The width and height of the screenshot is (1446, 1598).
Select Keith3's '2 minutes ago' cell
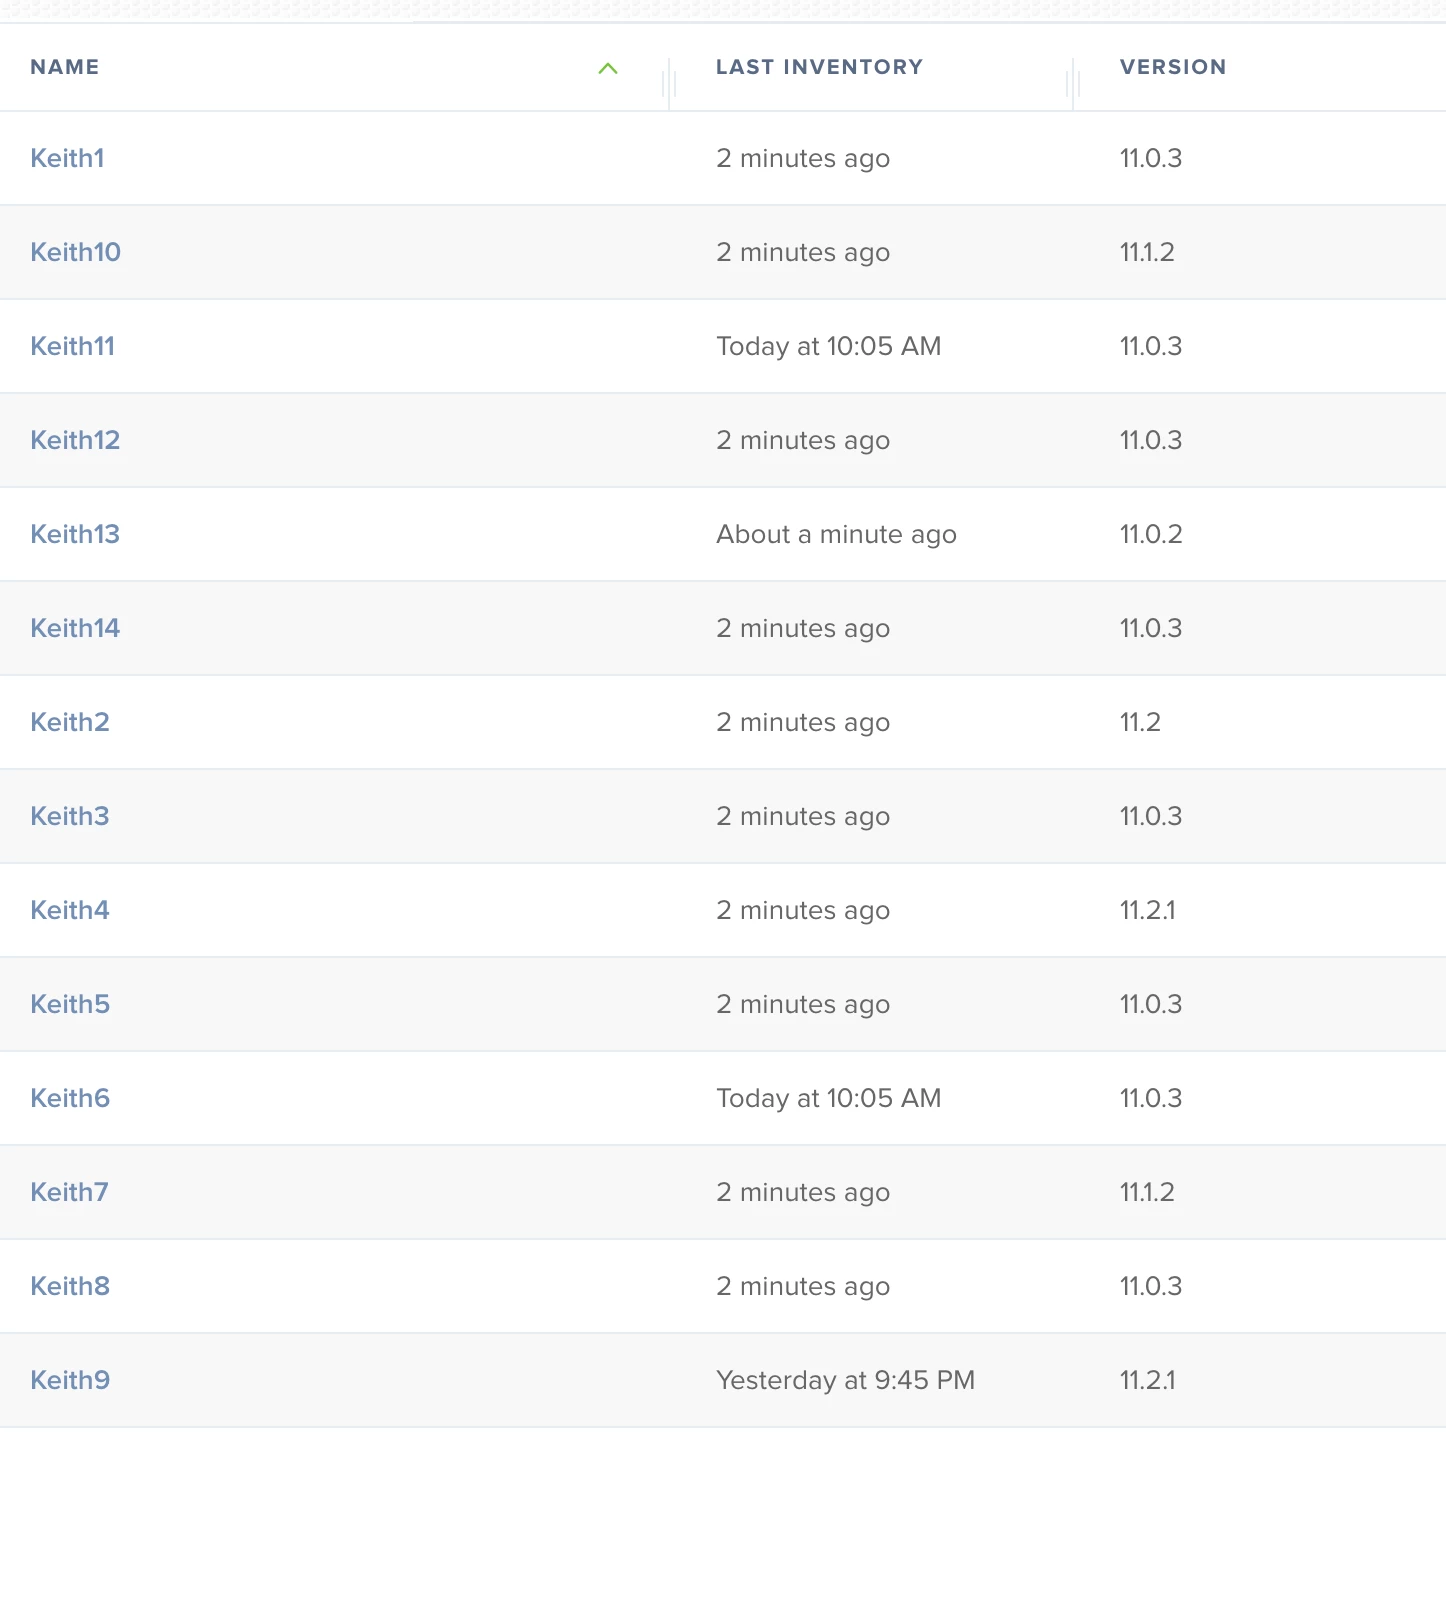pyautogui.click(x=803, y=817)
